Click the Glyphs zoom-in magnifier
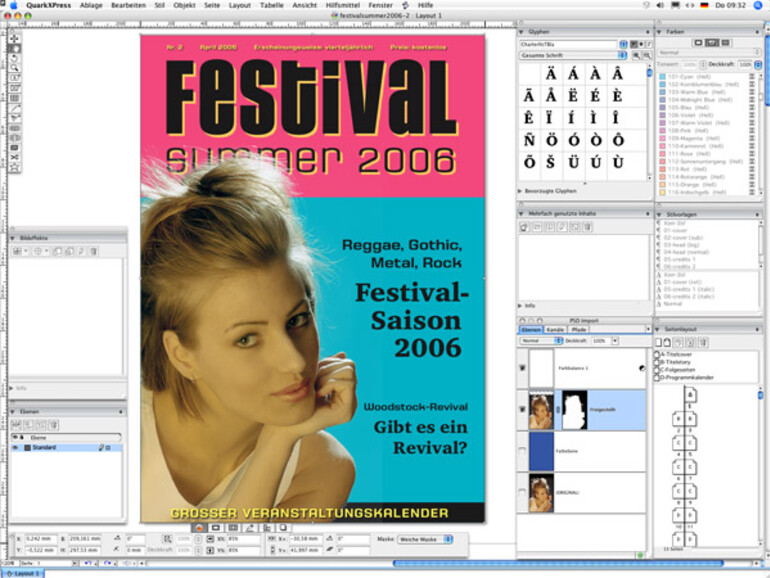 pyautogui.click(x=636, y=55)
